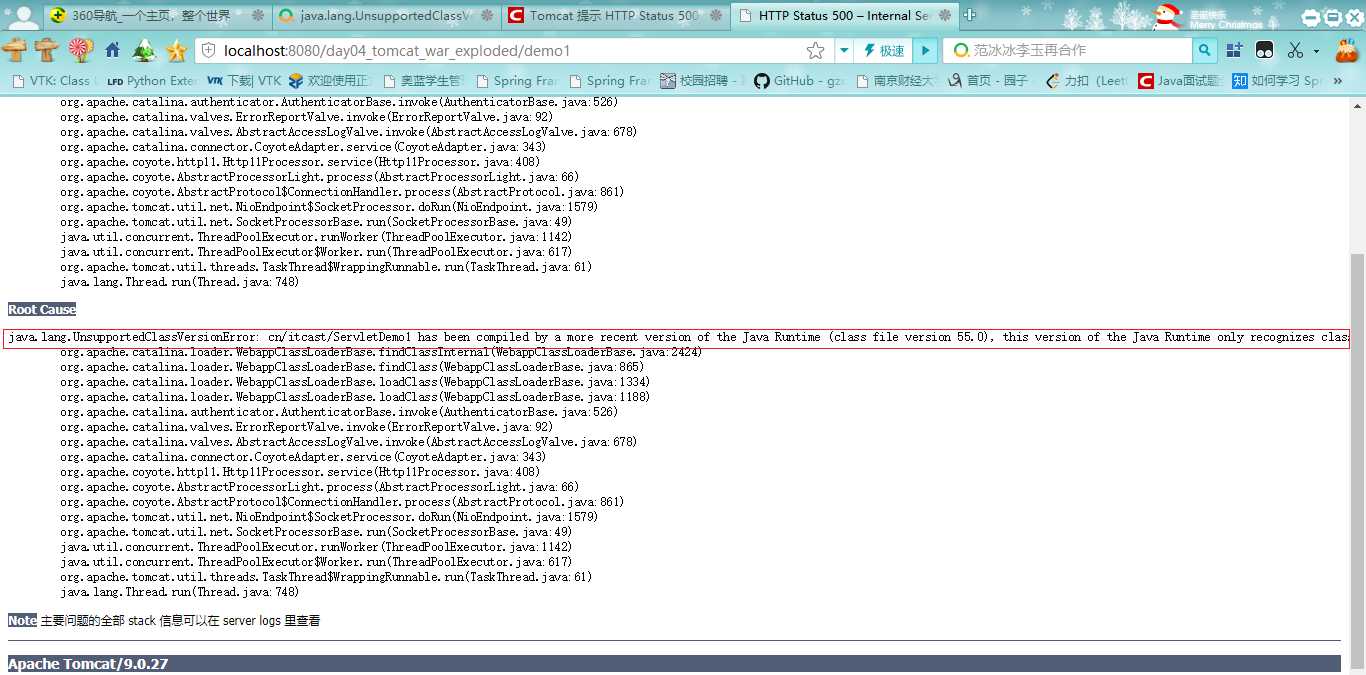Viewport: 1366px width, 675px height.
Task: Open the Java面试题 bookmark
Action: click(1180, 81)
